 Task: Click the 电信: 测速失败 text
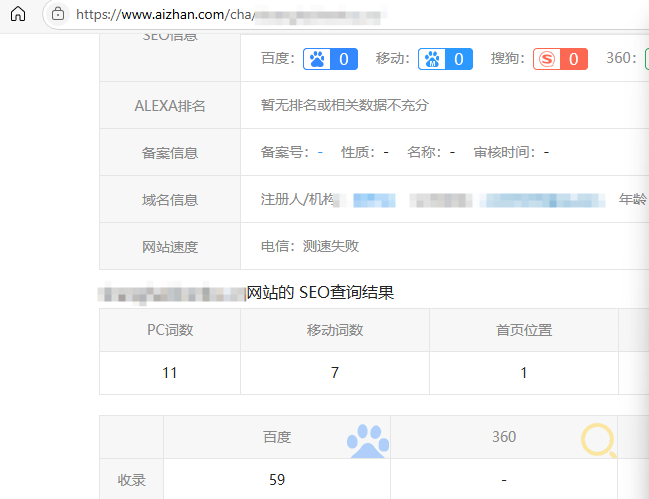click(x=310, y=246)
